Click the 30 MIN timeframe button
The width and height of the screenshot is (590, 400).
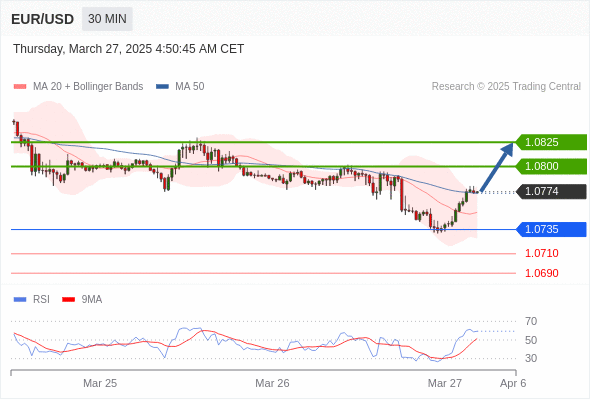click(x=107, y=19)
